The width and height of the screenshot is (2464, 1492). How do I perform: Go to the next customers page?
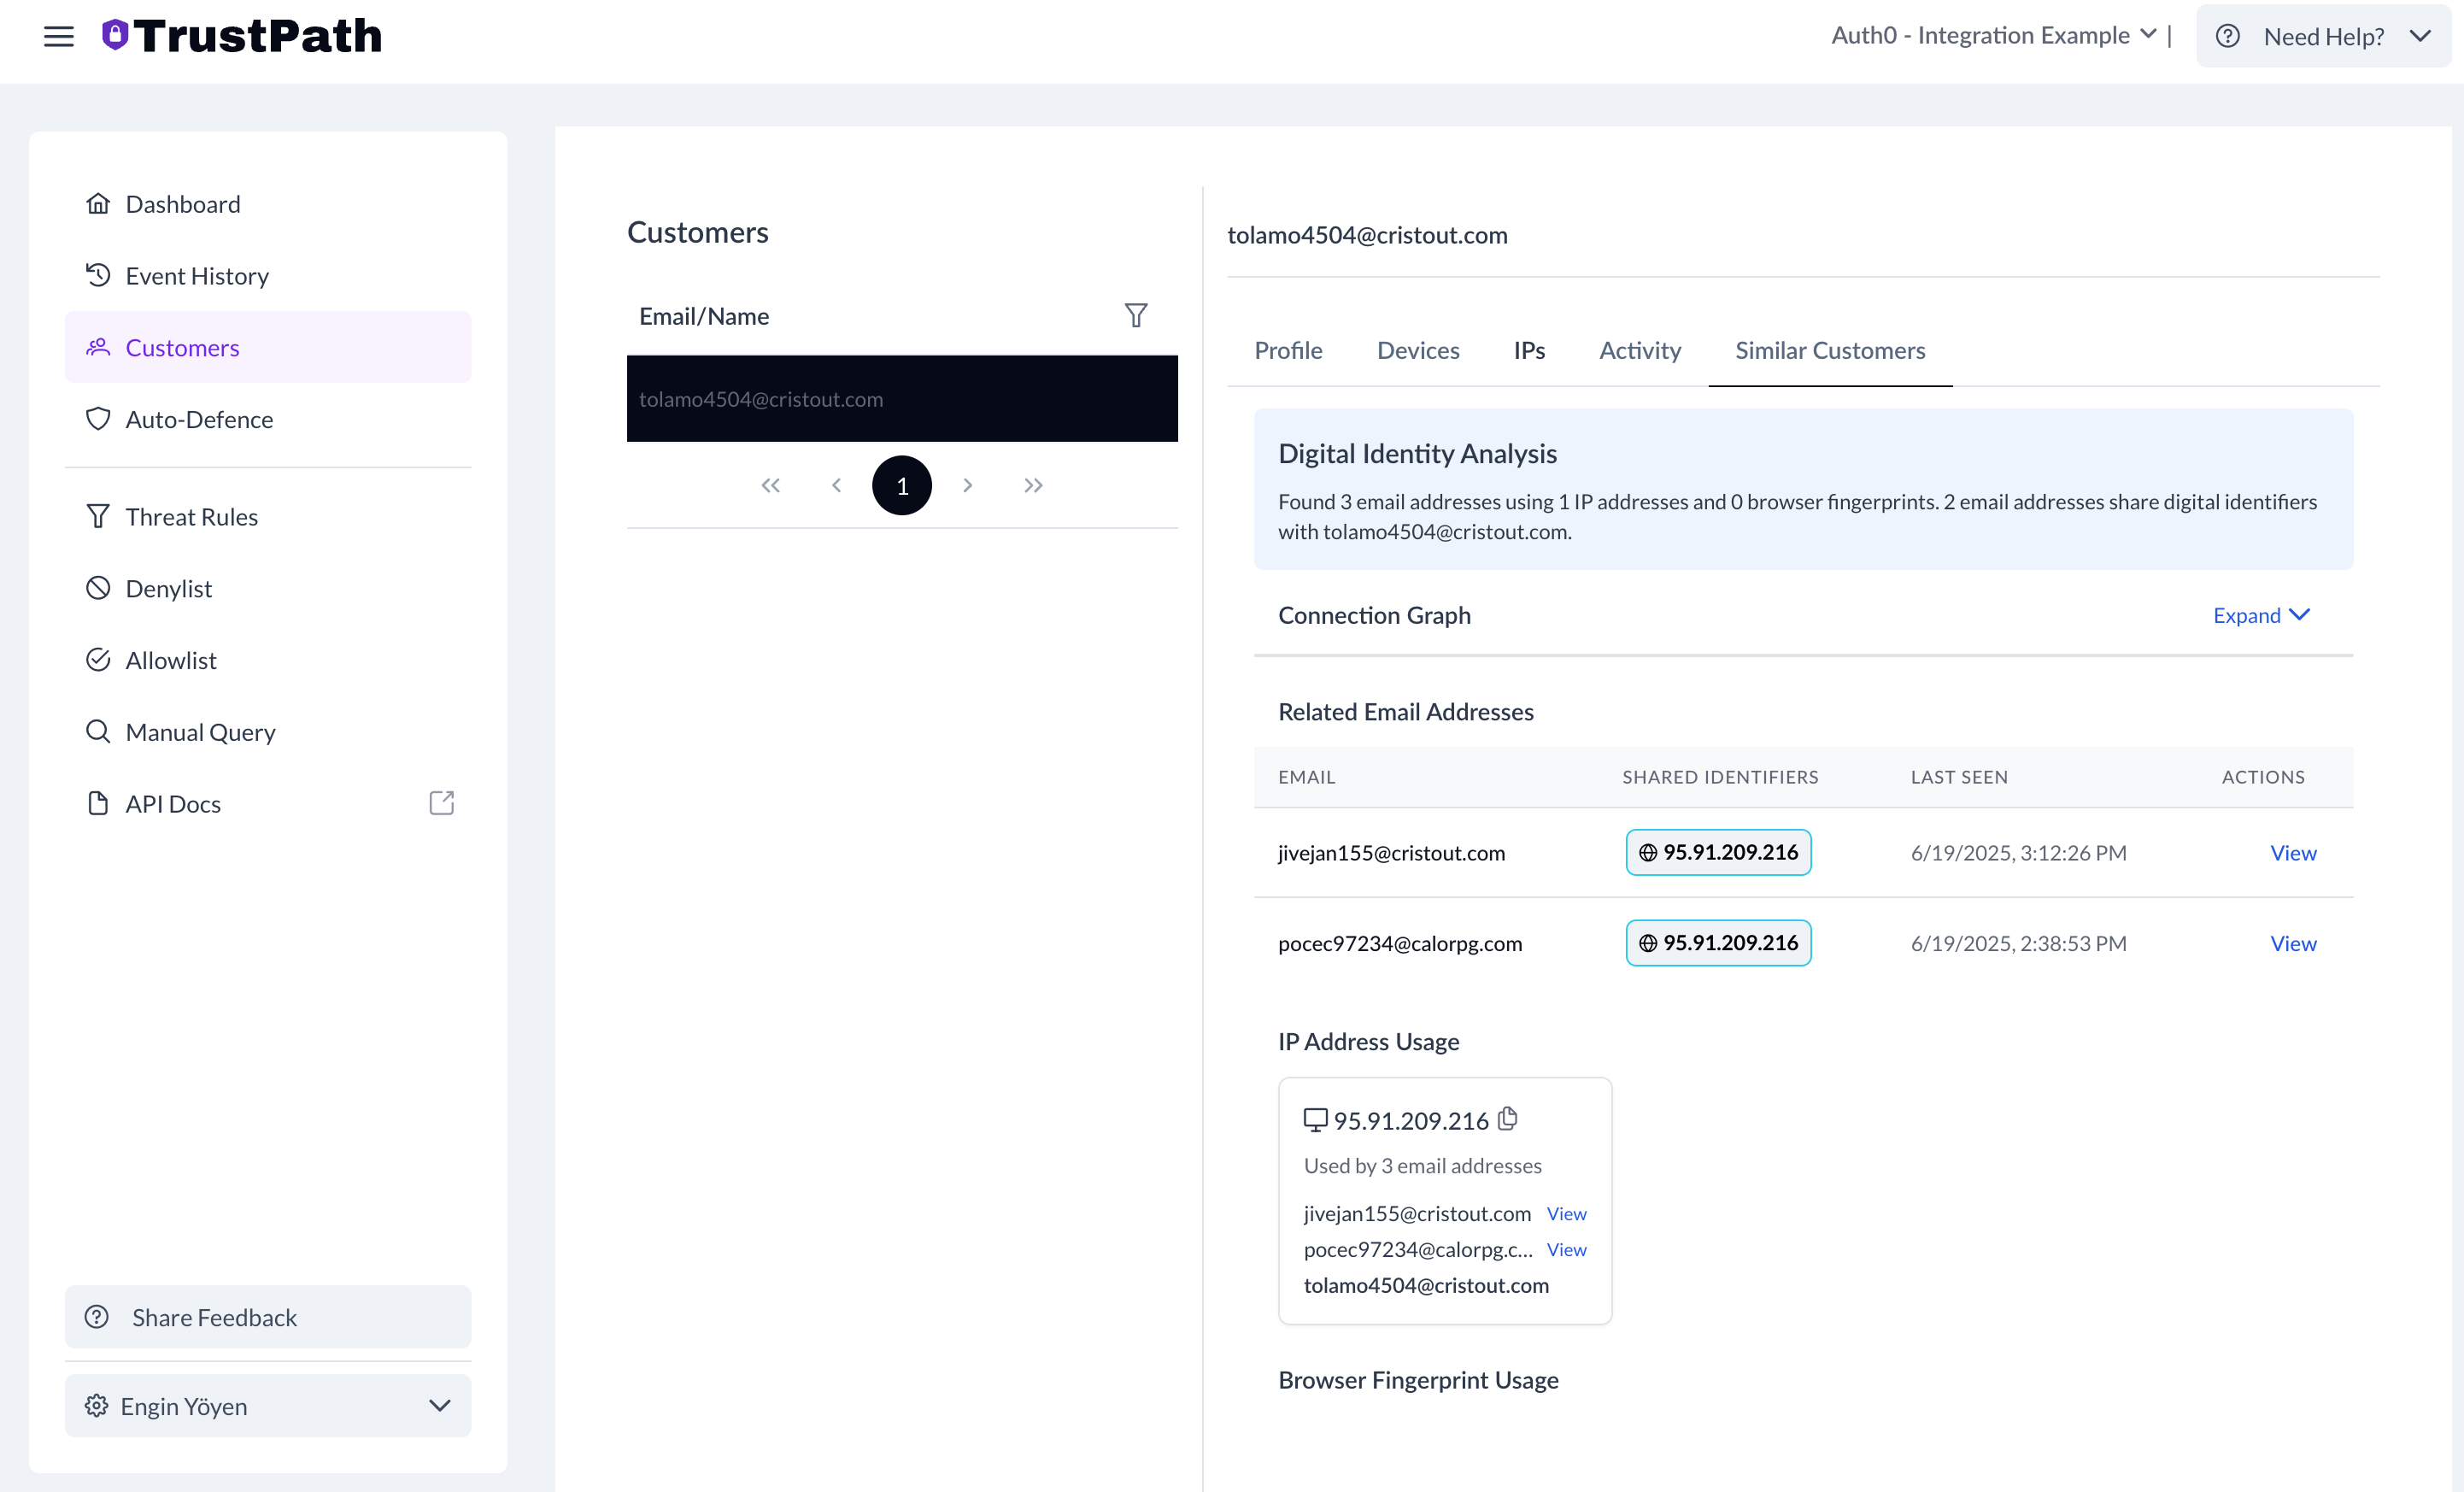tap(968, 485)
